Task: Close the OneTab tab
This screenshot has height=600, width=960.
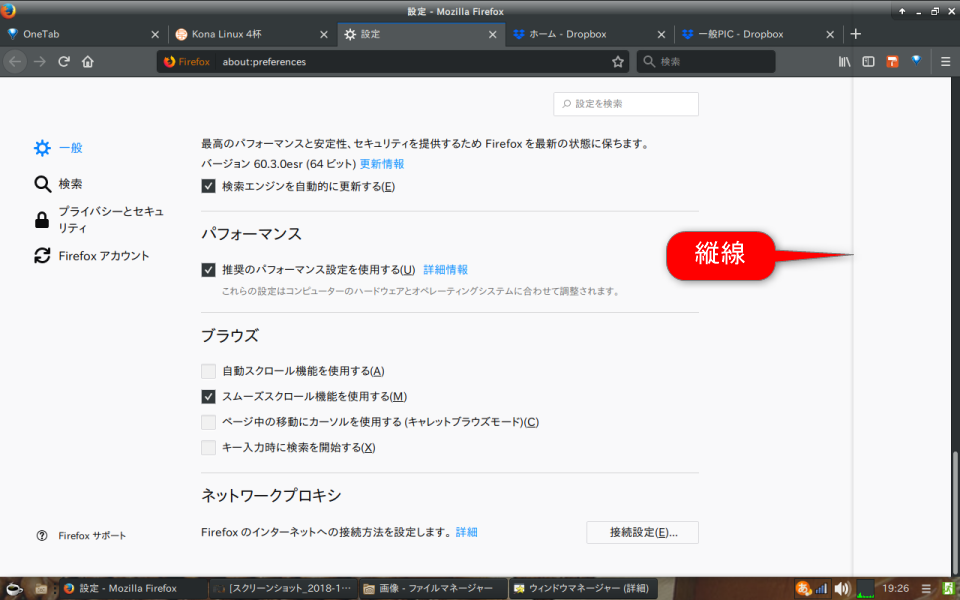Action: pyautogui.click(x=155, y=35)
